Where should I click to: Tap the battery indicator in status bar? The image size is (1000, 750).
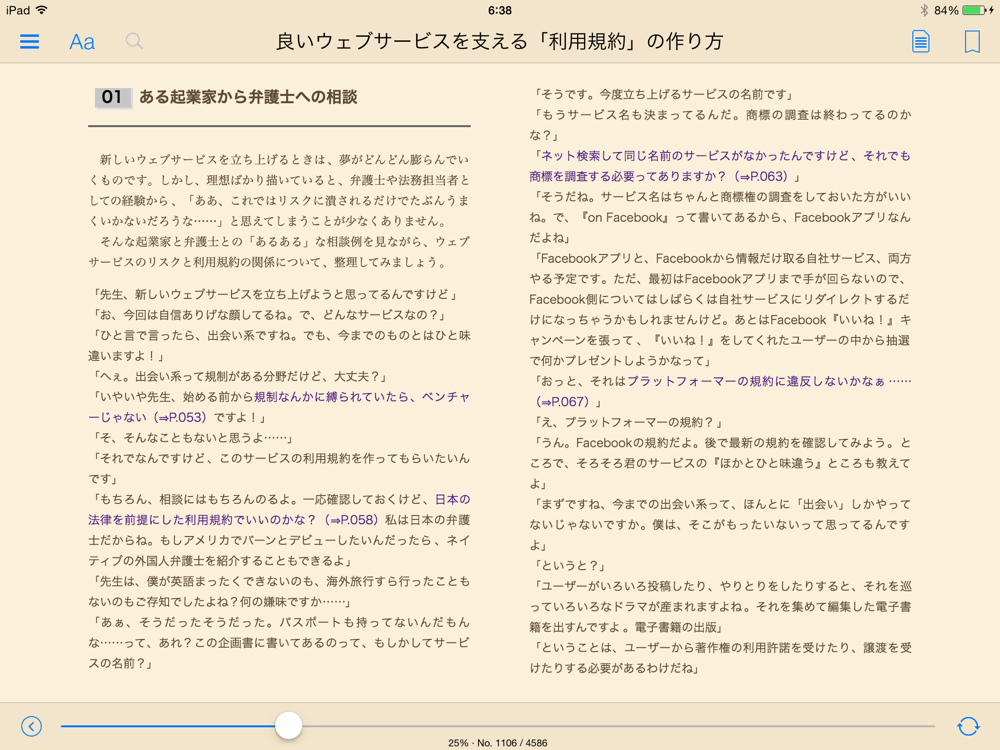[974, 10]
